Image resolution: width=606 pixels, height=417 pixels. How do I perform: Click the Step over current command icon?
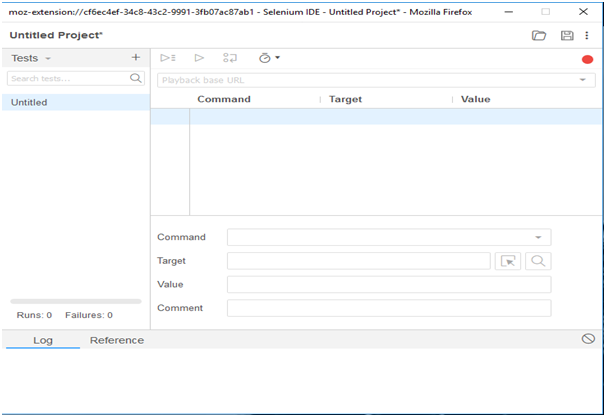pyautogui.click(x=230, y=58)
